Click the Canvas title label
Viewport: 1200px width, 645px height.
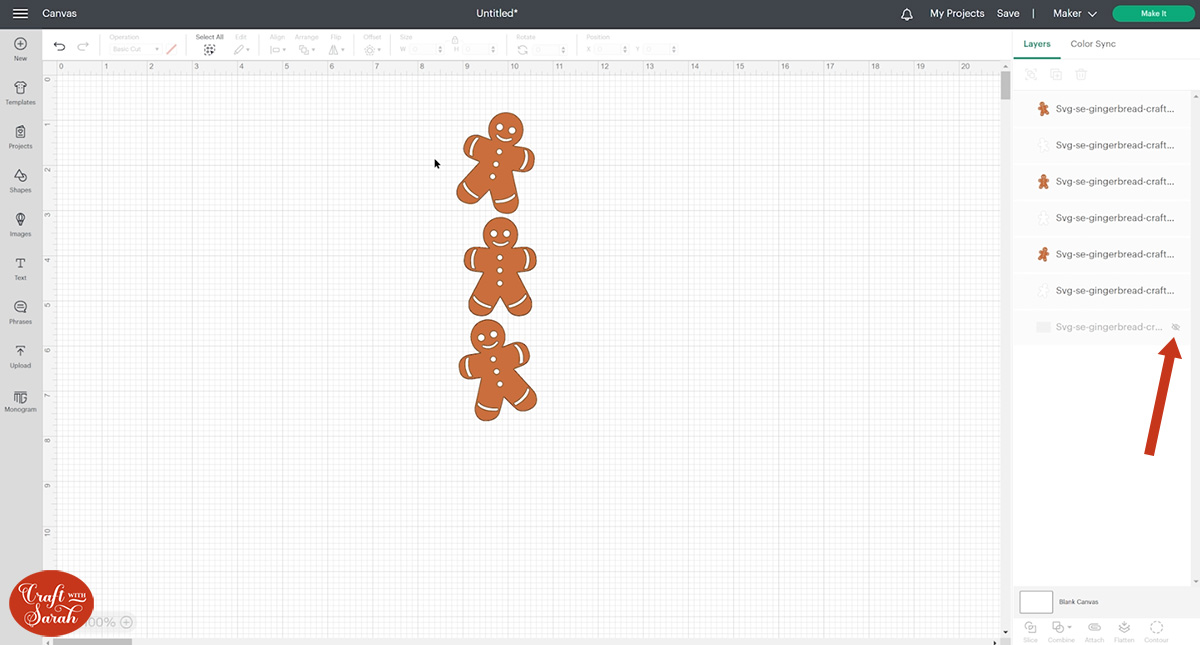click(59, 14)
